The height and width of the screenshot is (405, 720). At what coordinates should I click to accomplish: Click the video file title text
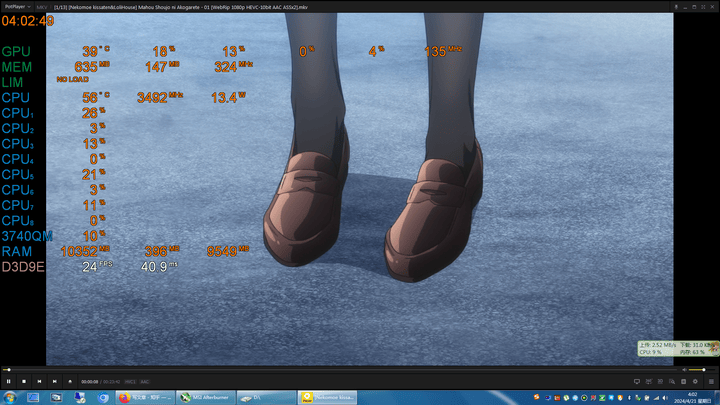pyautogui.click(x=181, y=7)
